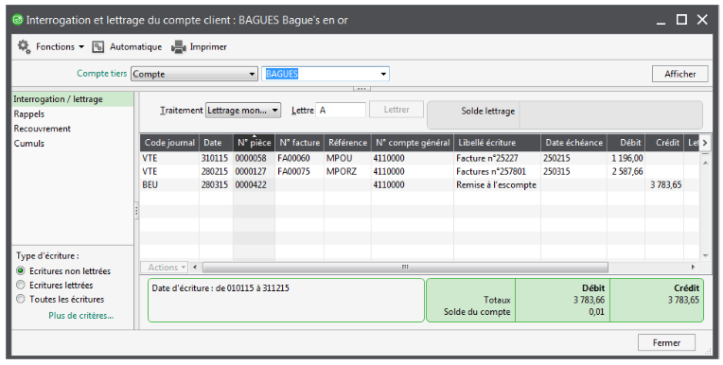
Task: Click reference cell MPORZ
Action: coord(342,171)
